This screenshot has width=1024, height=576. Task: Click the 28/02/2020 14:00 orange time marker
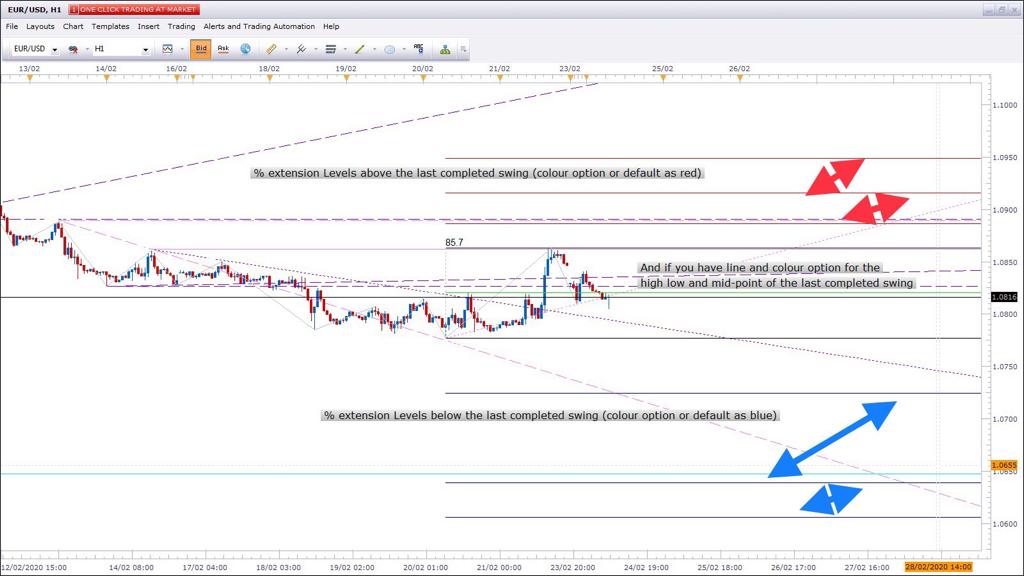click(x=938, y=567)
